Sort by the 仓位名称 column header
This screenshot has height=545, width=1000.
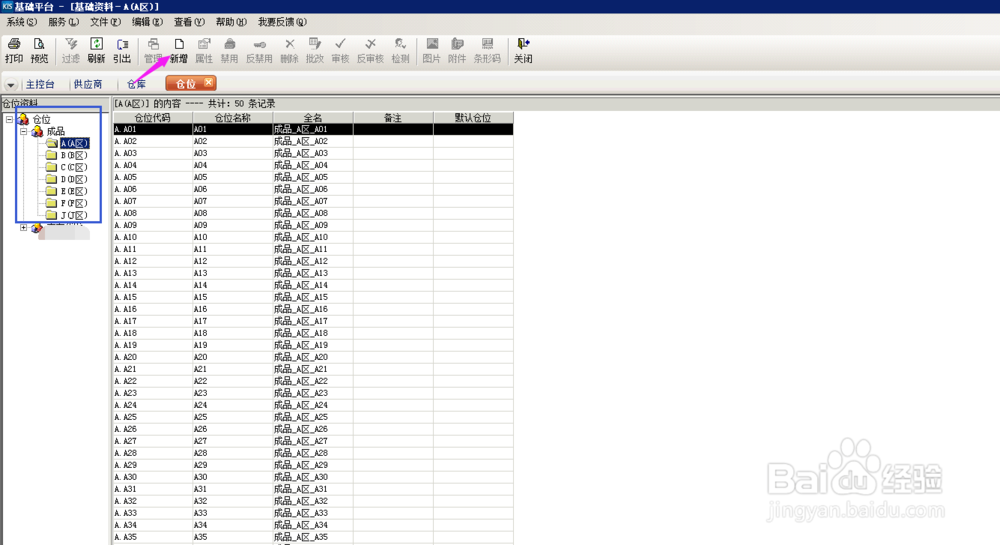tap(233, 118)
